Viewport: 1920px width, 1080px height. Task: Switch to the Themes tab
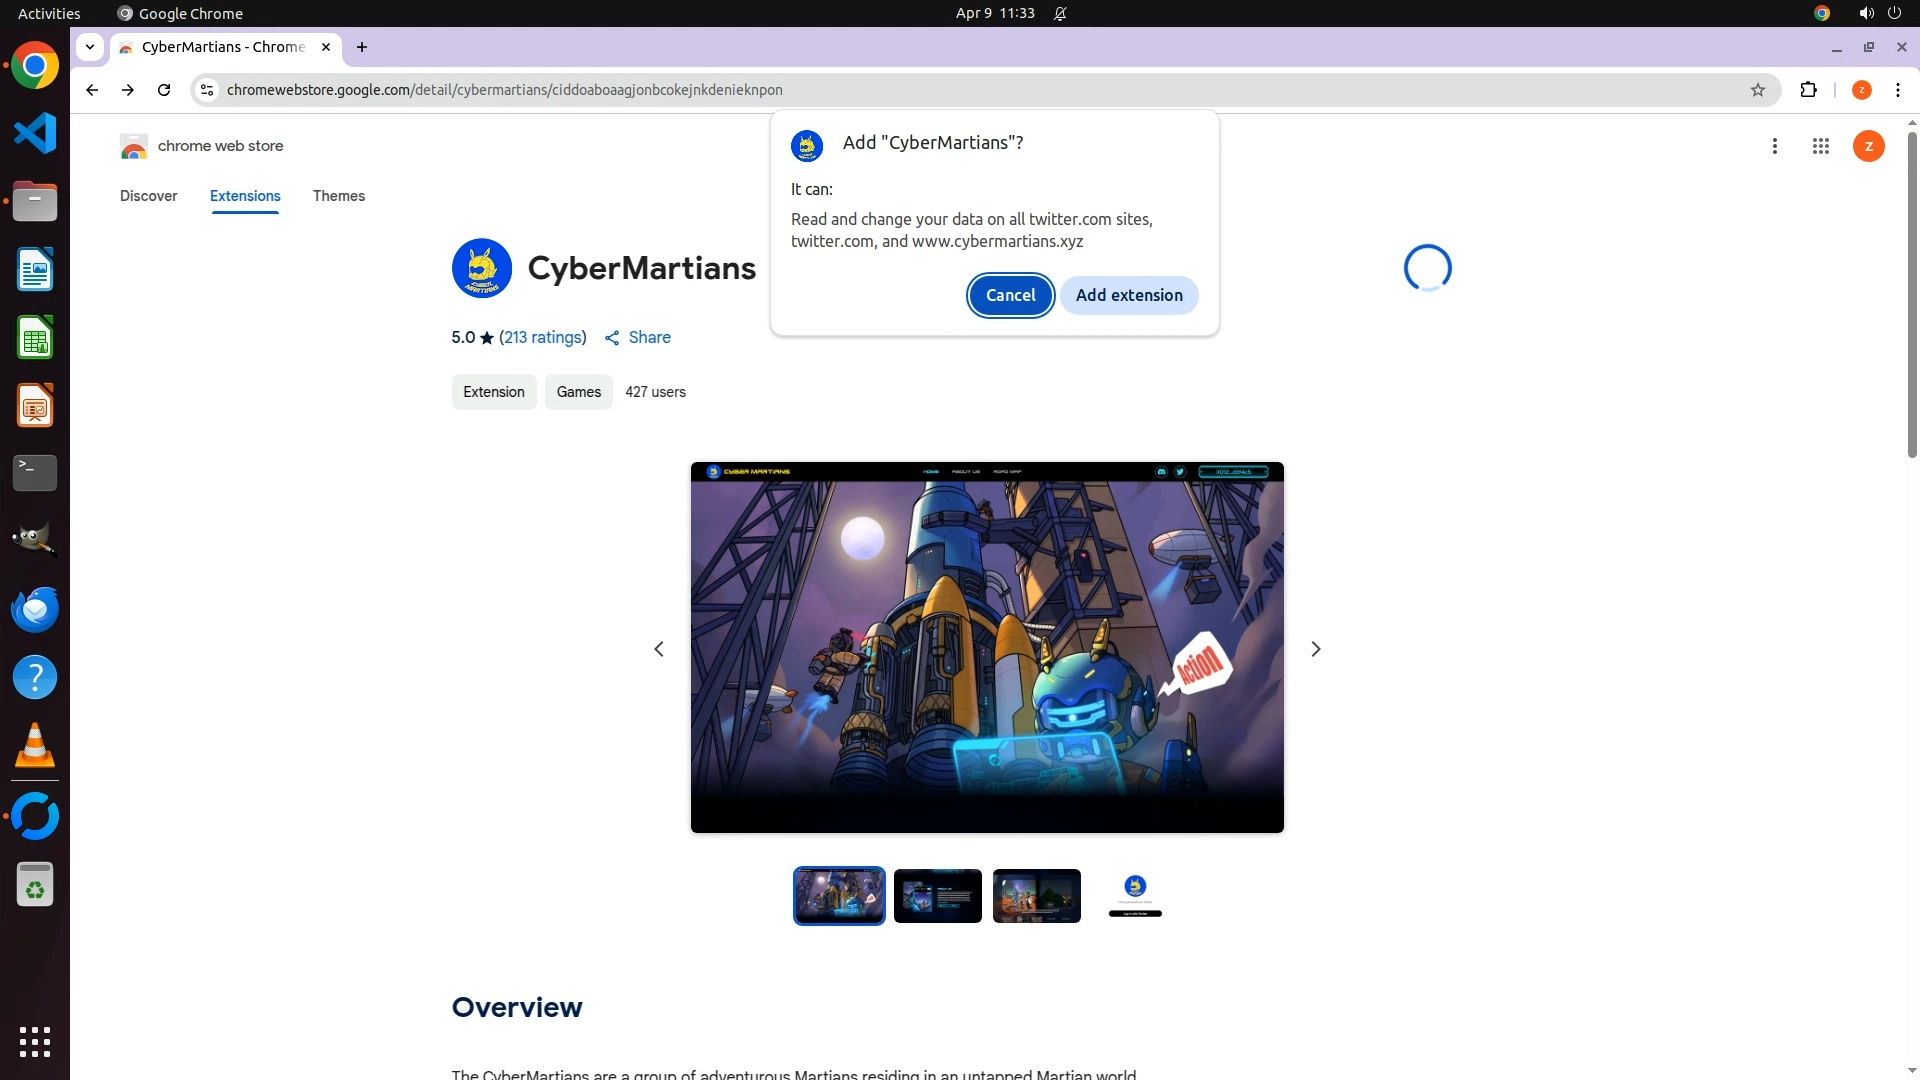338,196
